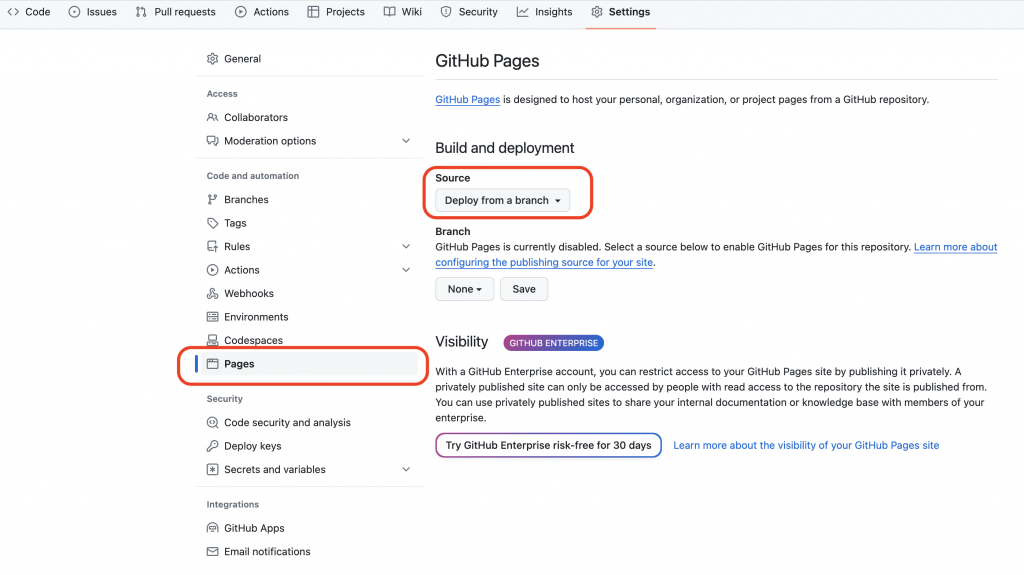The height and width of the screenshot is (575, 1024).
Task: Click 'Try GitHub Enterprise risk-free' button
Action: [x=548, y=445]
